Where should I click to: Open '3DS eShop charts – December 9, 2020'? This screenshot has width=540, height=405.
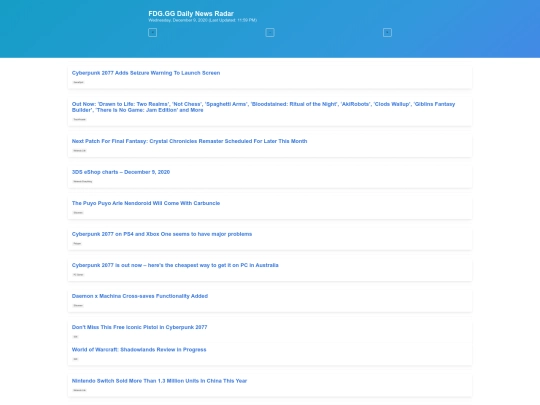[121, 172]
